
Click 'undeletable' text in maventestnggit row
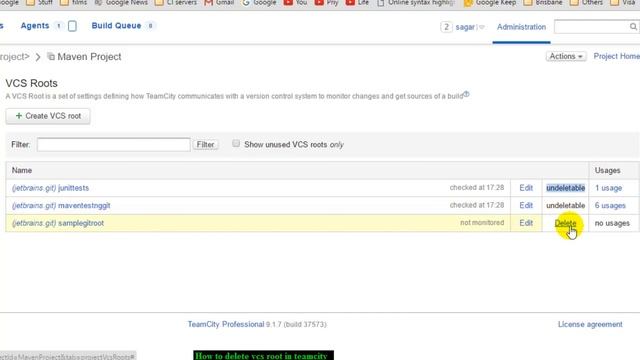(565, 206)
